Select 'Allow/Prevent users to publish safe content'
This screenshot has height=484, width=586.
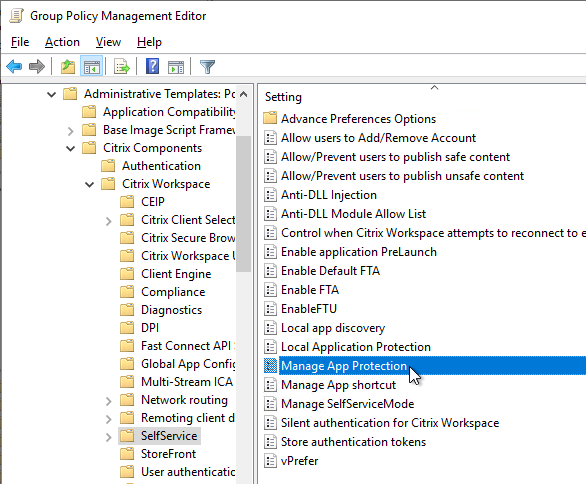point(395,157)
